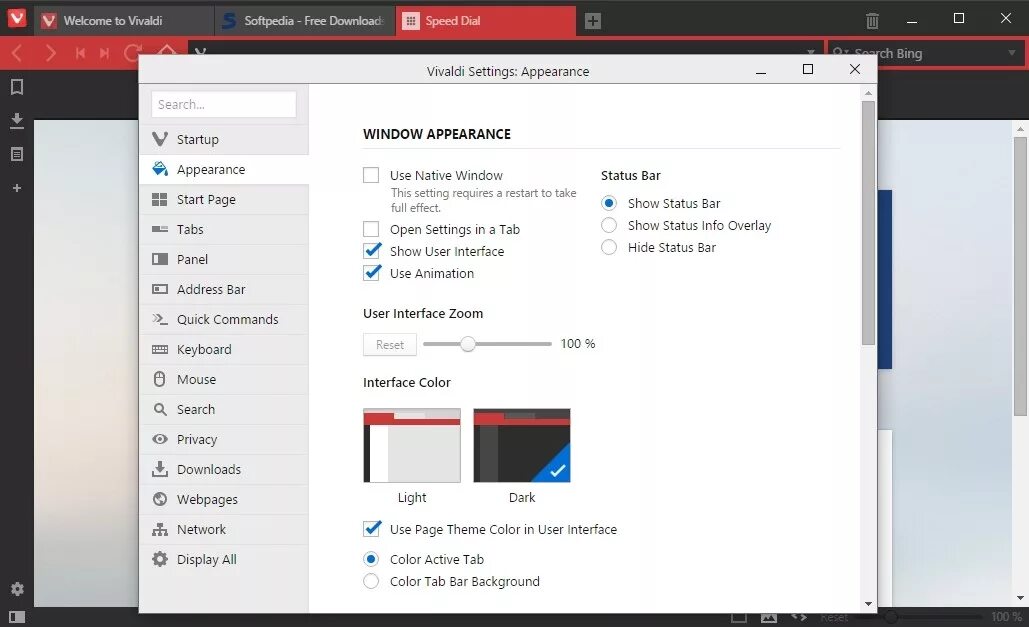The height and width of the screenshot is (627, 1029).
Task: Click the browser page vertical scrollbar
Action: tap(1020, 276)
